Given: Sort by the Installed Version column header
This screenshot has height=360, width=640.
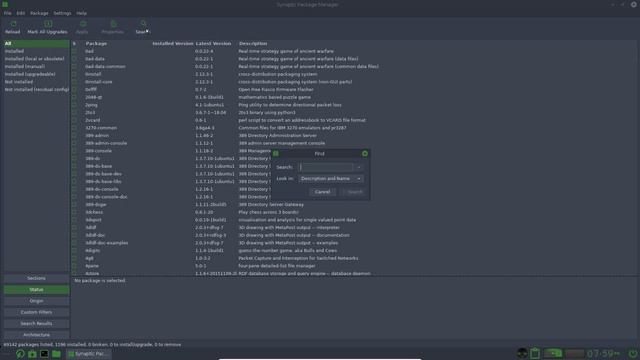Looking at the screenshot, I should (x=173, y=43).
